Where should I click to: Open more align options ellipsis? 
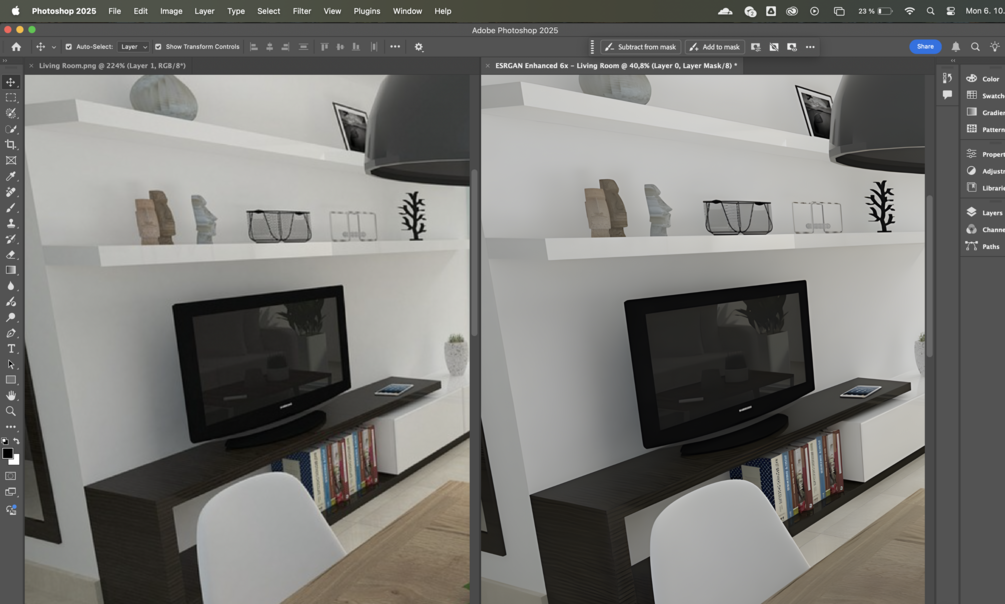(395, 47)
